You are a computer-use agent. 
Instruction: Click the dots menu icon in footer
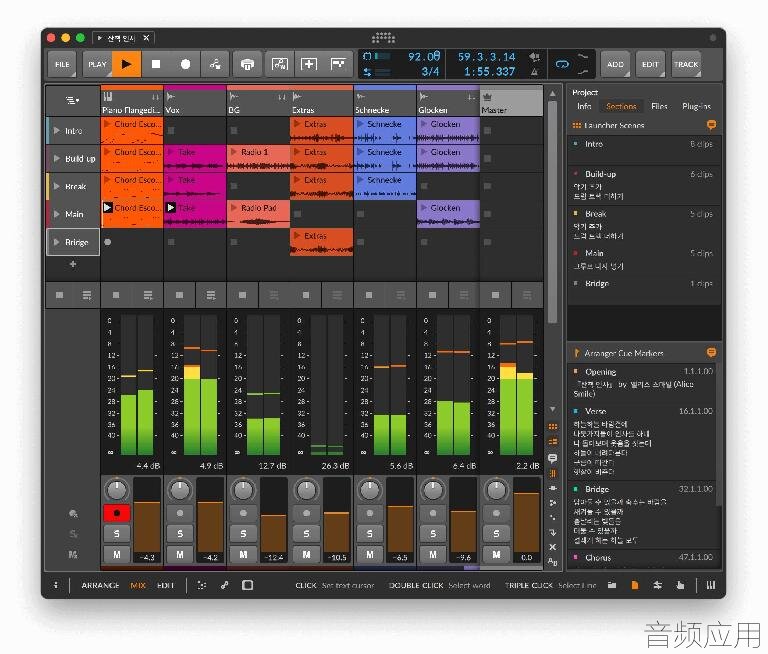tap(202, 585)
